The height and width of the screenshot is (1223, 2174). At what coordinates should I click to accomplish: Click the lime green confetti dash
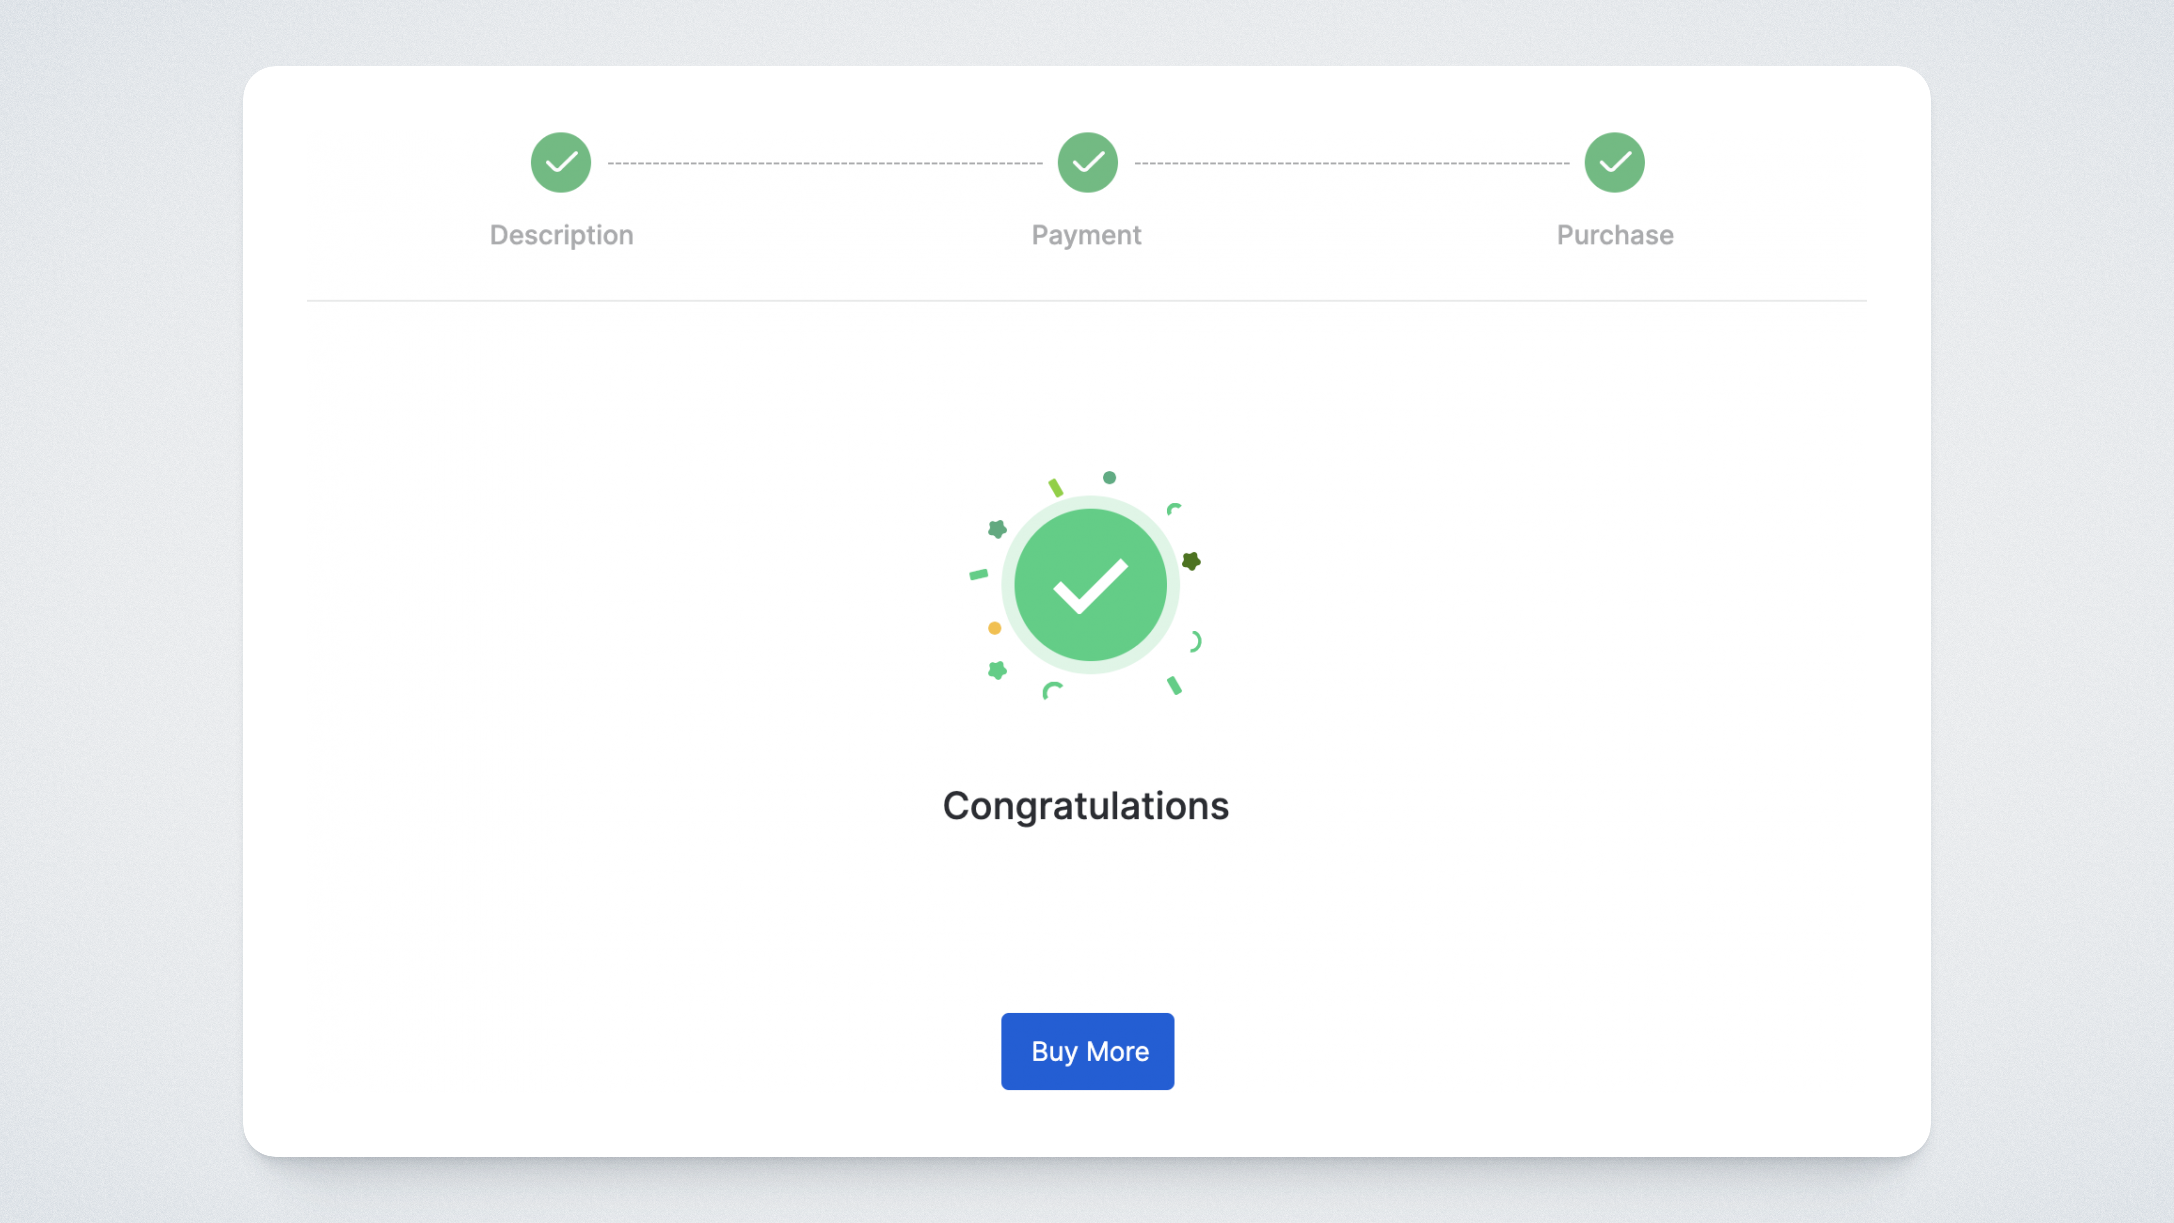point(1055,488)
